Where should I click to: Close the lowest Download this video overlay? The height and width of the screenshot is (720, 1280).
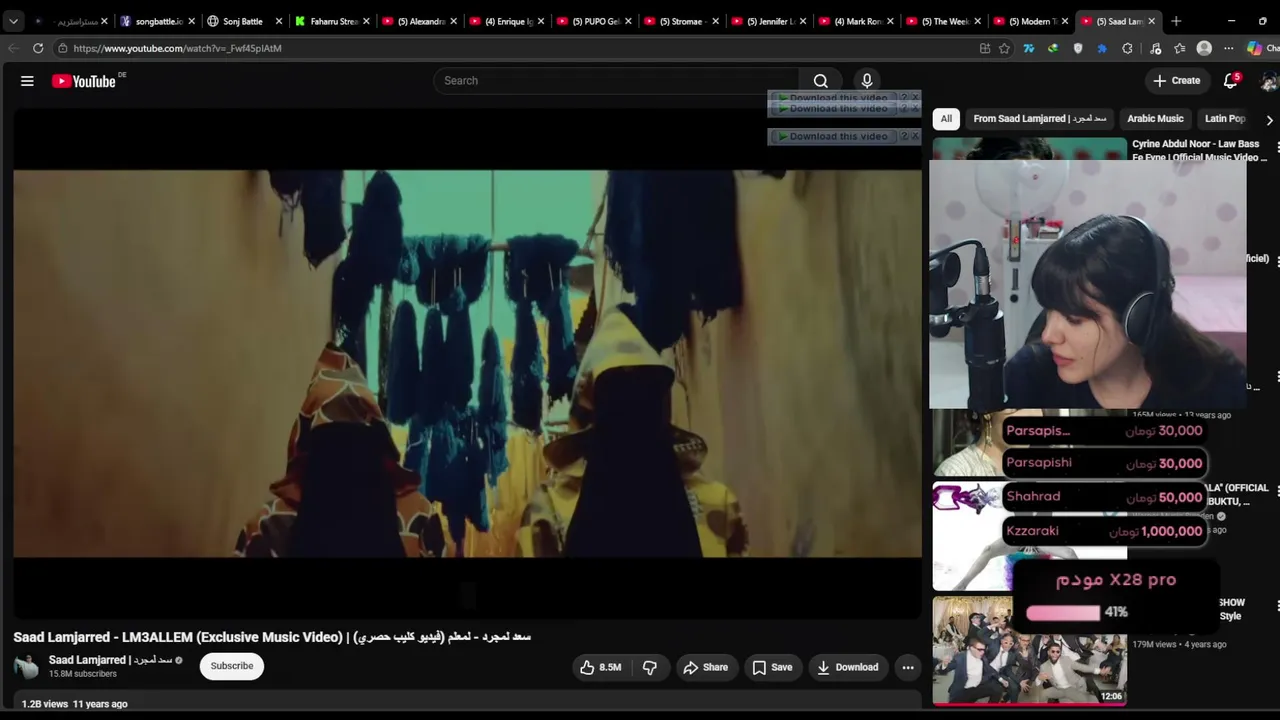click(915, 137)
